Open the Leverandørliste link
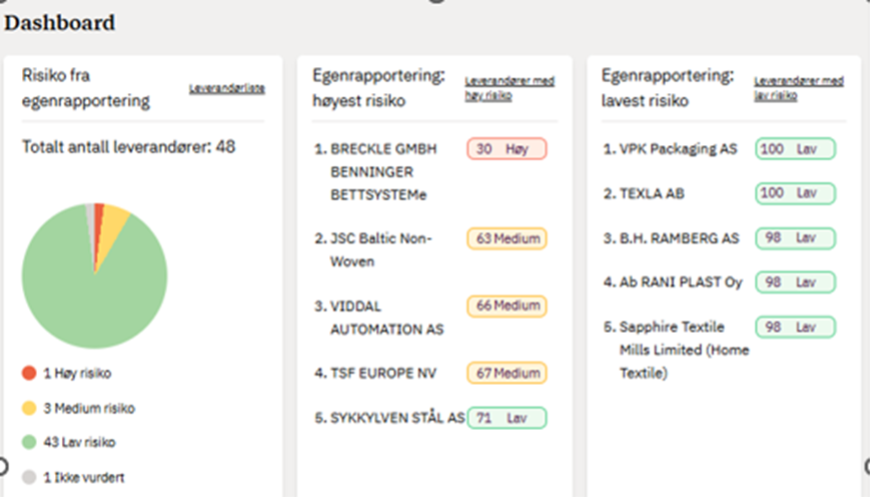The image size is (872, 499). click(x=227, y=89)
